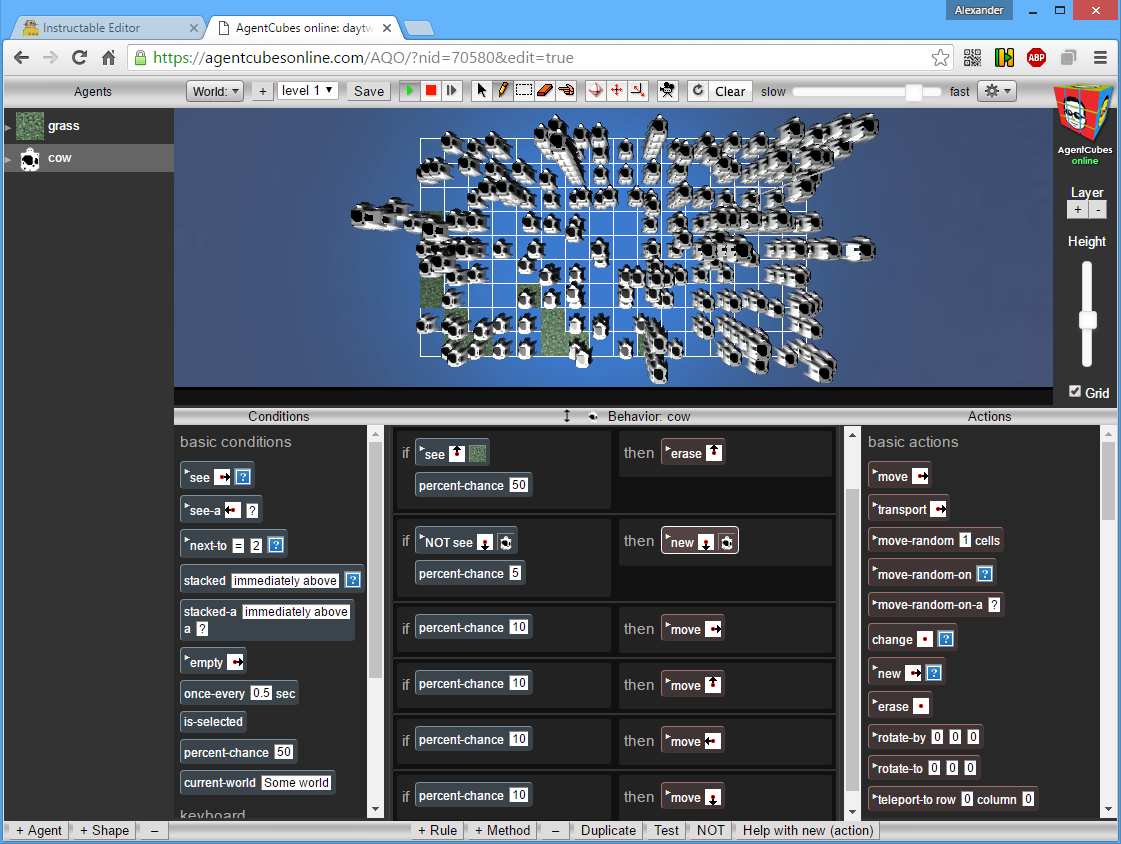
Task: Click the 'transport' action direction arrow
Action: [x=937, y=510]
